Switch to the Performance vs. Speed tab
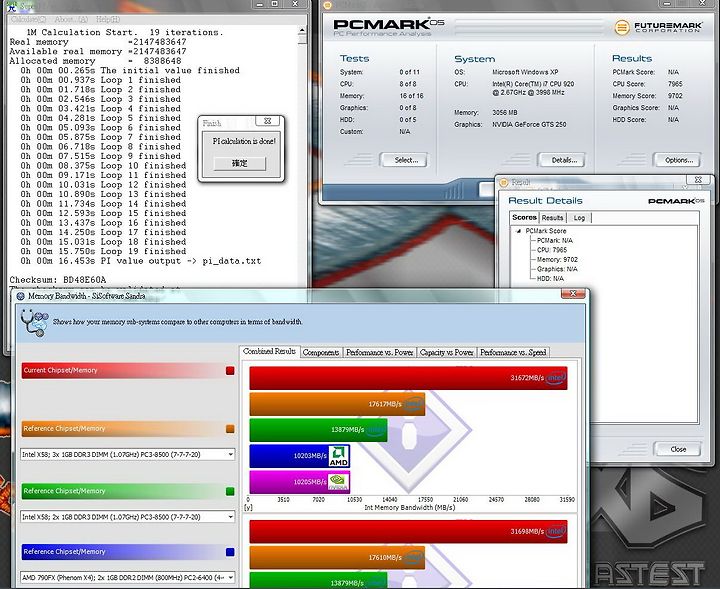 (x=513, y=352)
